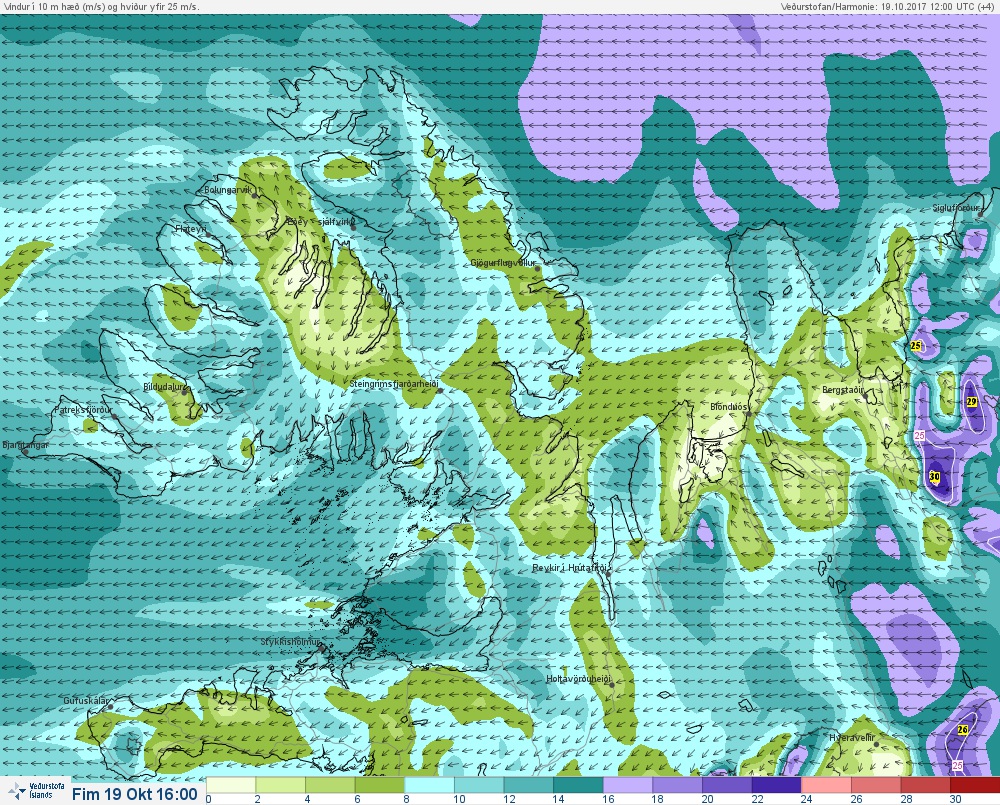Viewport: 1000px width, 805px height.
Task: Select the purple 18–20 m/s legend swatch
Action: click(x=677, y=785)
